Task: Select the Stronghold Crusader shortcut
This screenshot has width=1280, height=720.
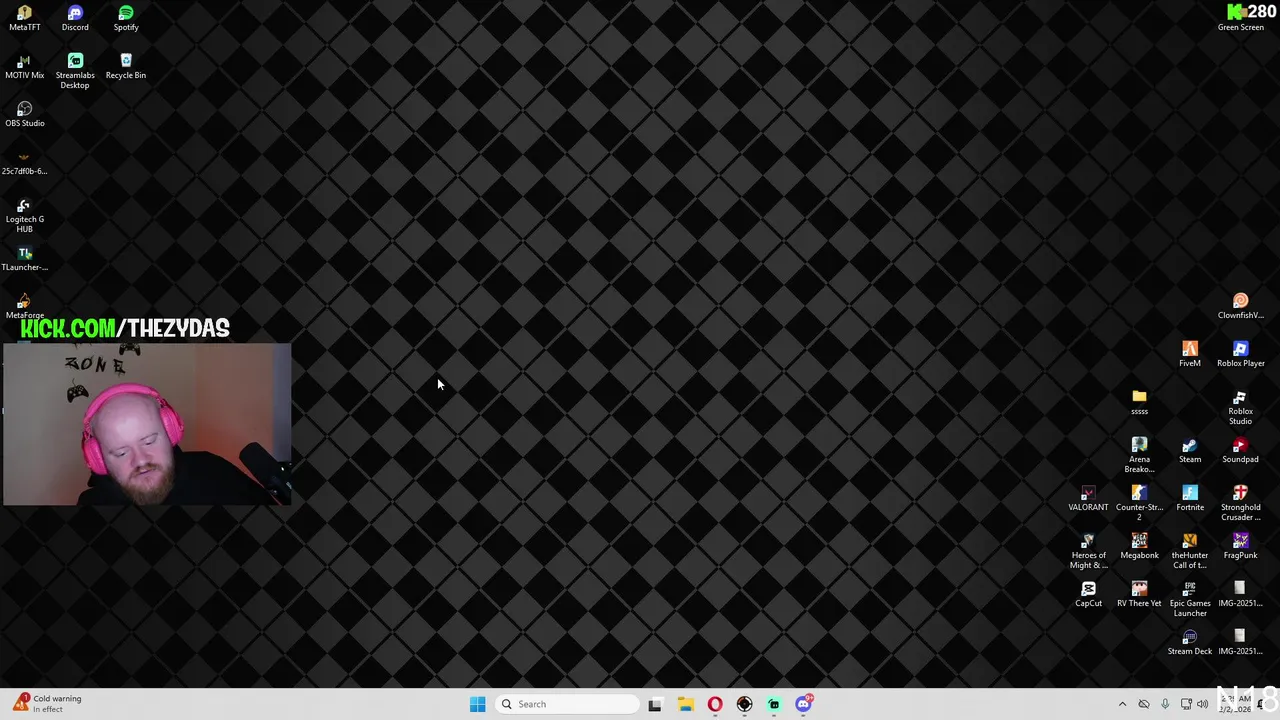Action: tap(1241, 503)
